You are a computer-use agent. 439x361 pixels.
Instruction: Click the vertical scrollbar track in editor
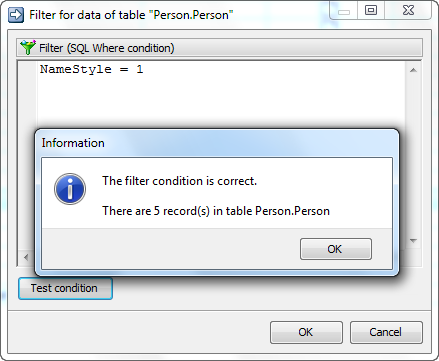pos(413,100)
